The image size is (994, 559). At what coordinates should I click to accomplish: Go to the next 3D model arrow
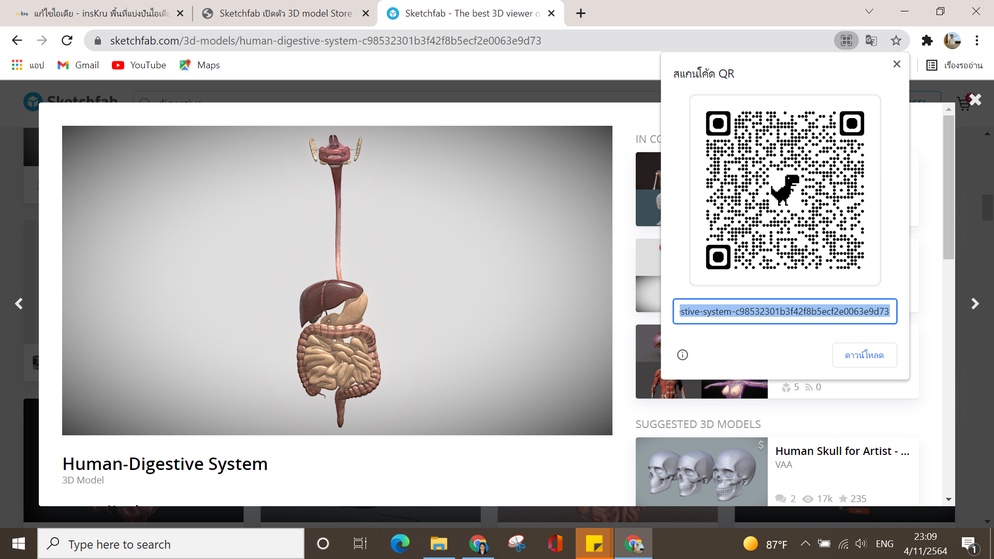975,304
